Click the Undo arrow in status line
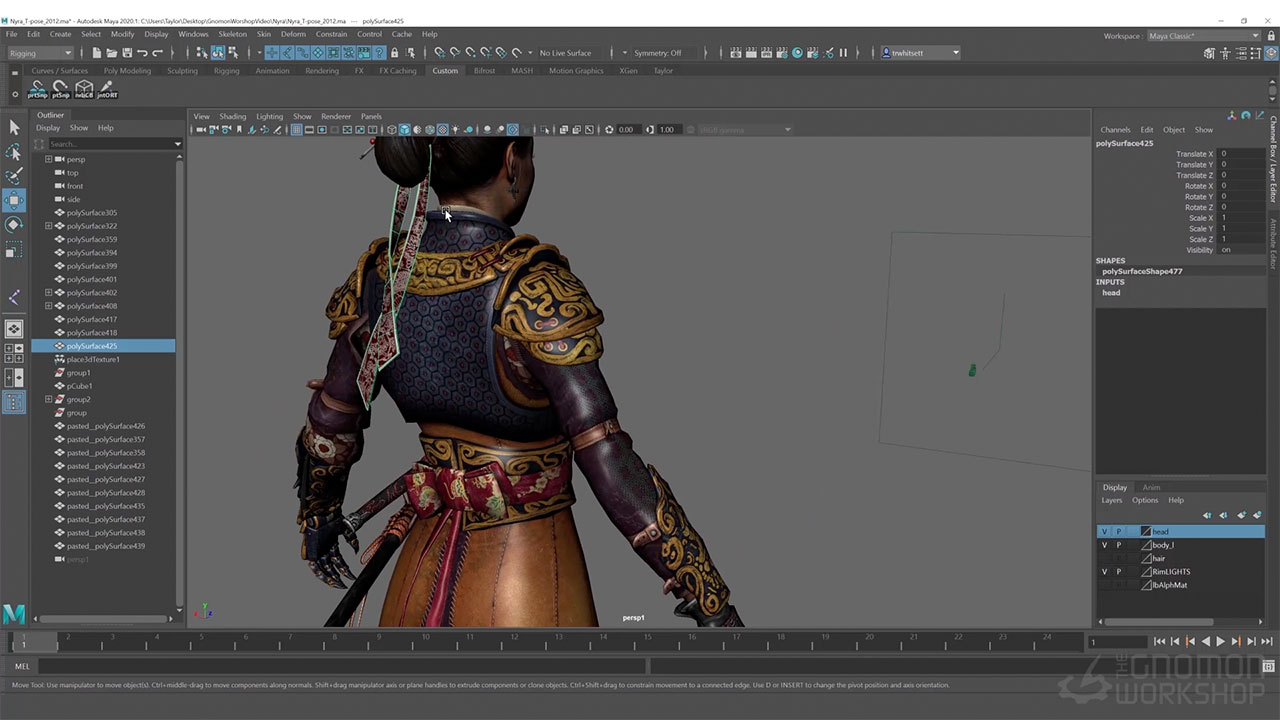Screen dimensions: 1280x720 [141, 53]
